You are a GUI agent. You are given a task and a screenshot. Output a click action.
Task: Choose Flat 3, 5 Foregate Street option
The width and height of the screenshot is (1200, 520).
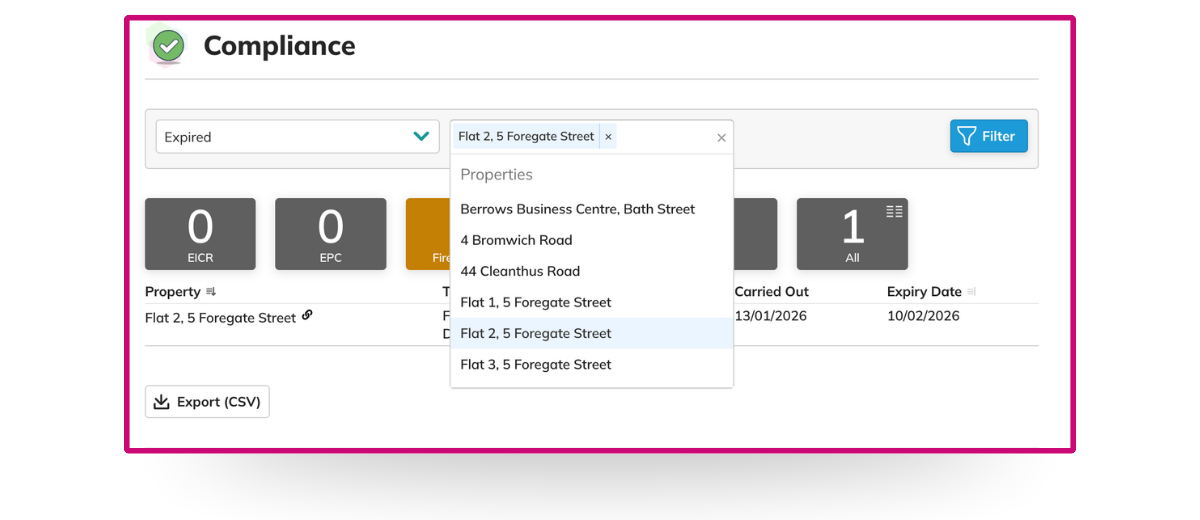(x=535, y=364)
